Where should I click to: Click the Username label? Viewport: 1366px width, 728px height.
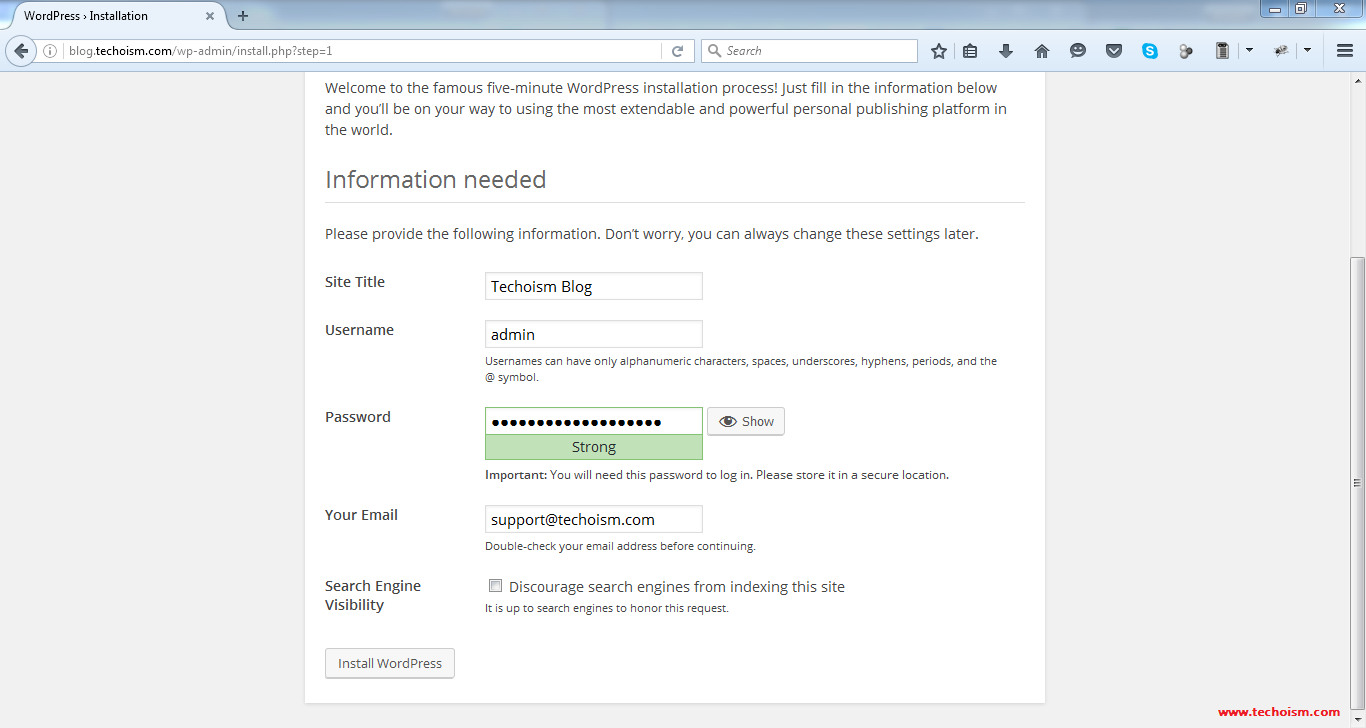[359, 330]
